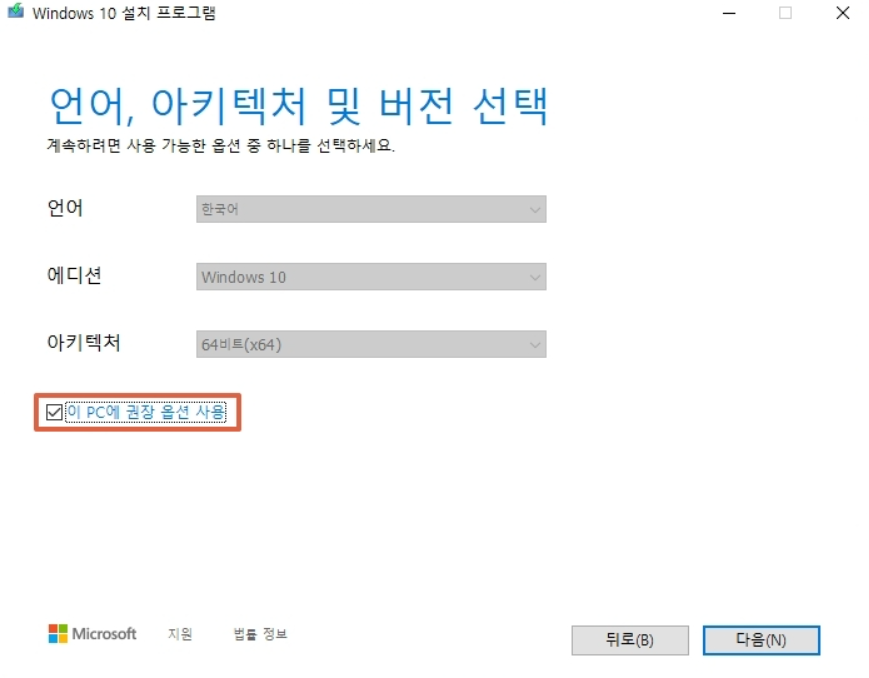Open the 법률 정보 legal link
Image resolution: width=869 pixels, height=678 pixels.
click(260, 634)
